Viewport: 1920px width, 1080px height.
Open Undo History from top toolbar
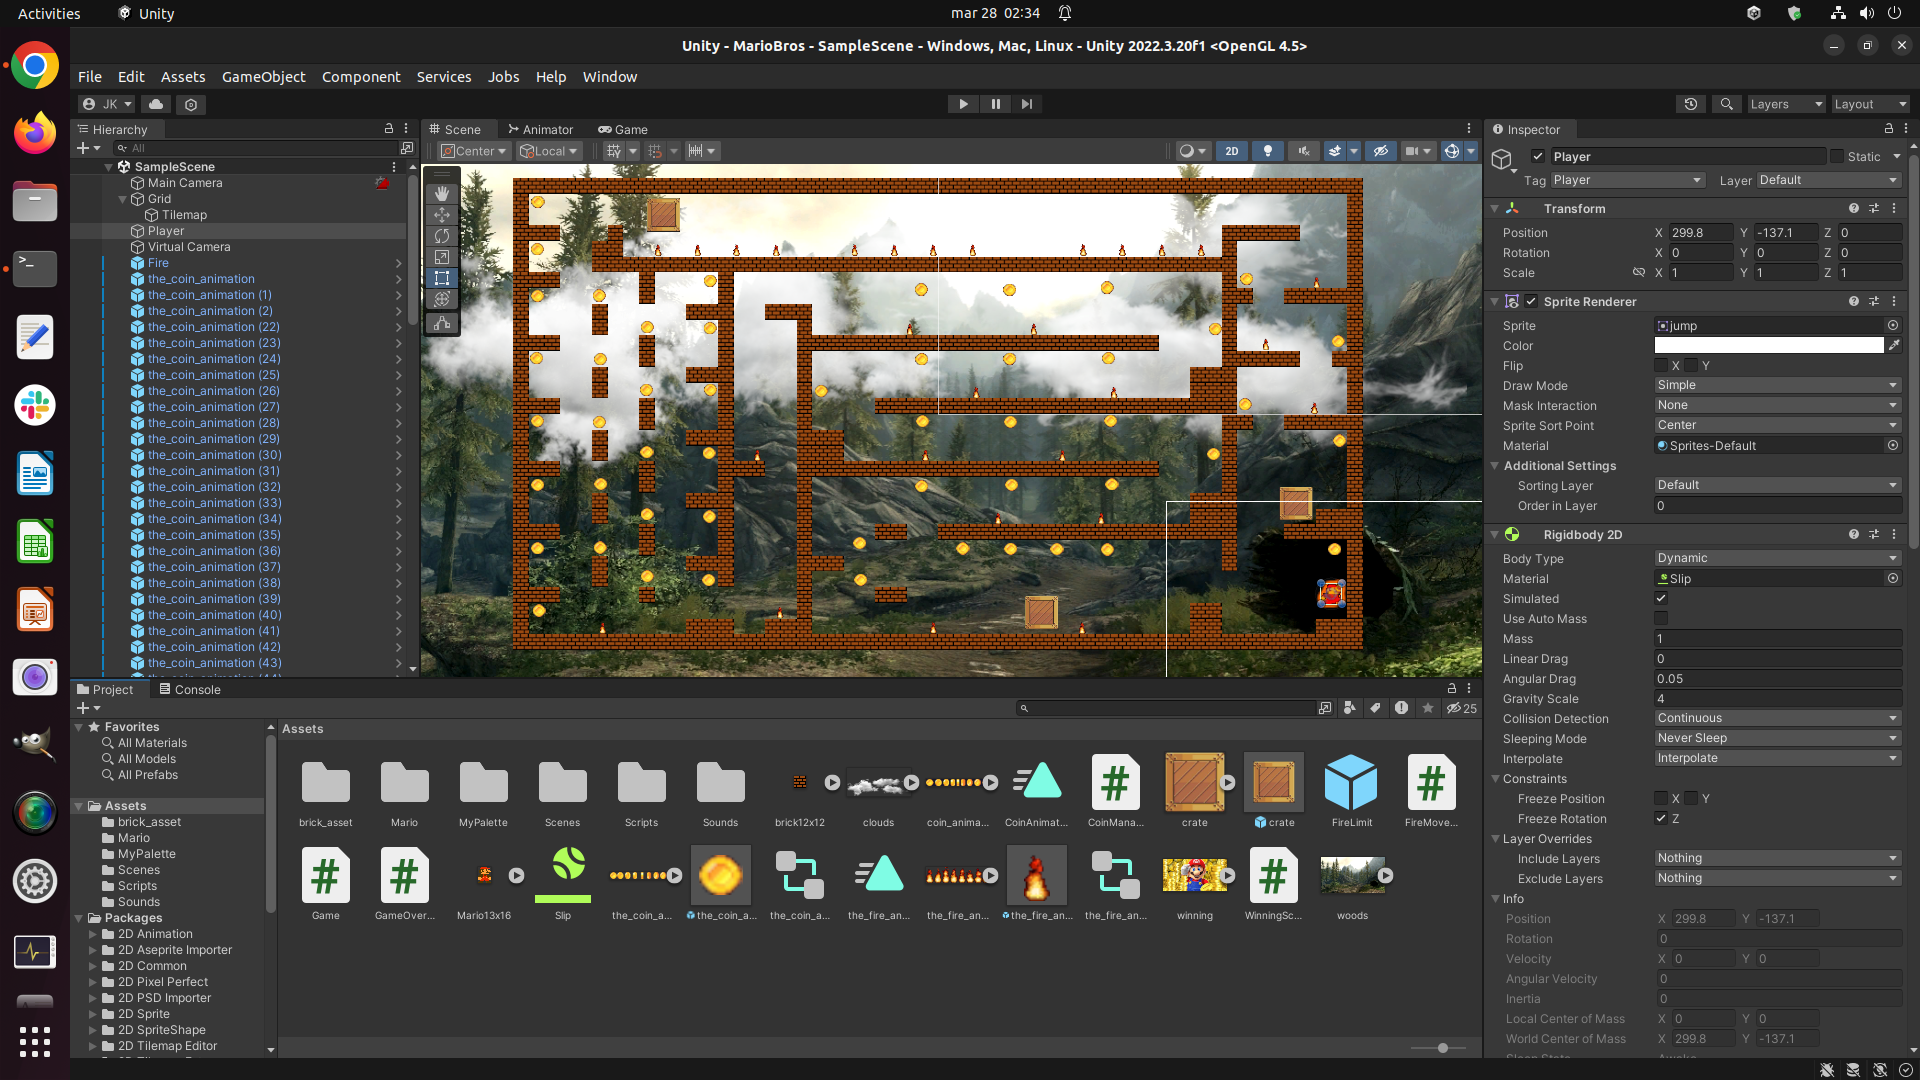[x=1690, y=104]
